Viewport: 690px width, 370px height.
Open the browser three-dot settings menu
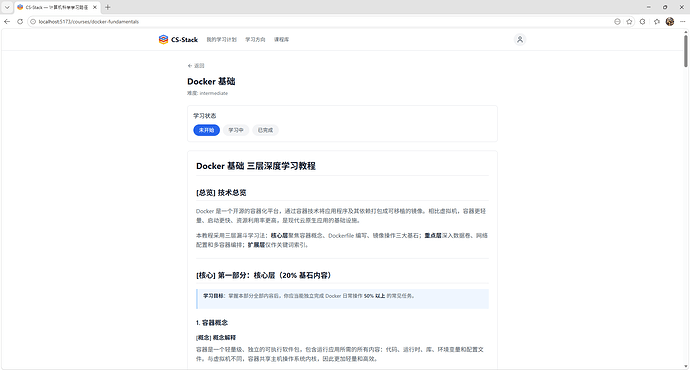[x=683, y=22]
